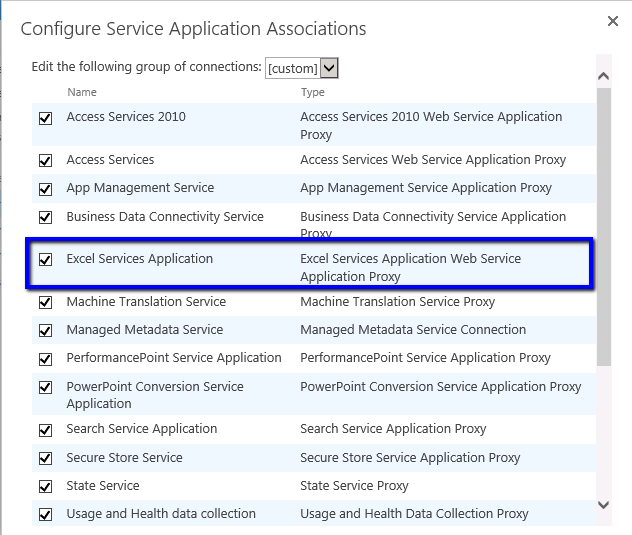Click 'App Management Service' name text
This screenshot has width=632, height=535.
point(140,188)
